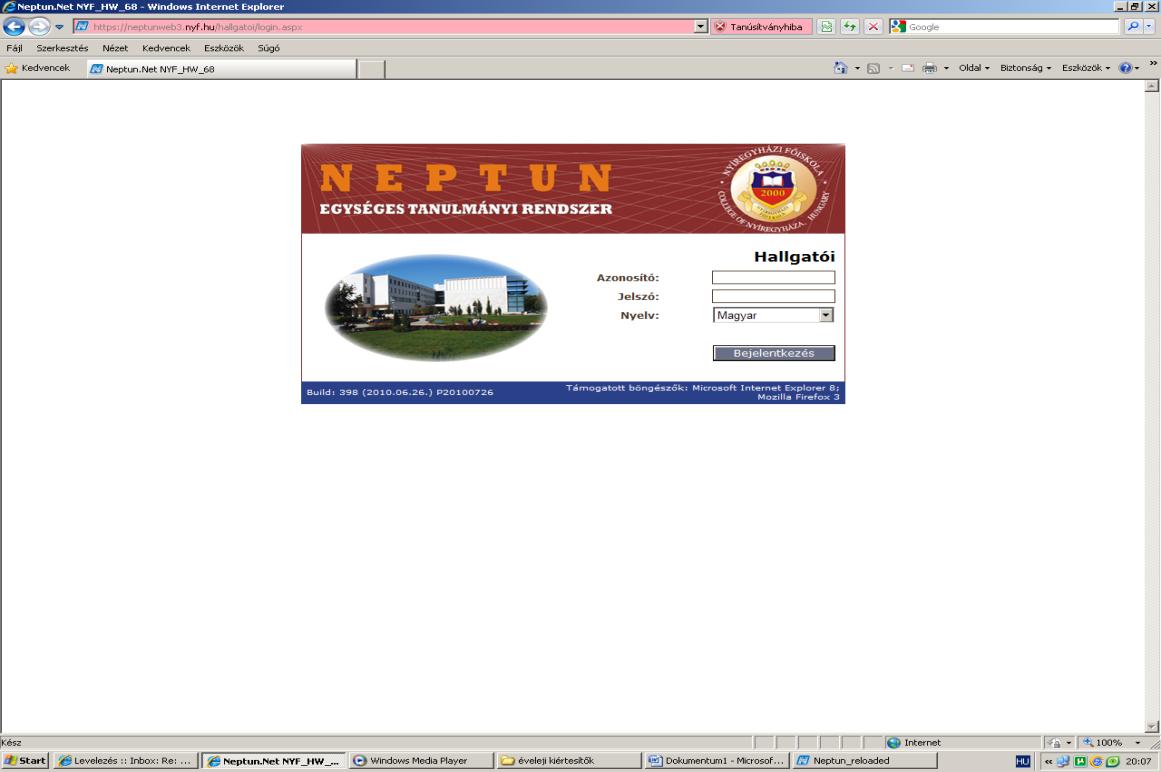1161x772 pixels.
Task: Click the Home icon in command bar
Action: coord(840,68)
